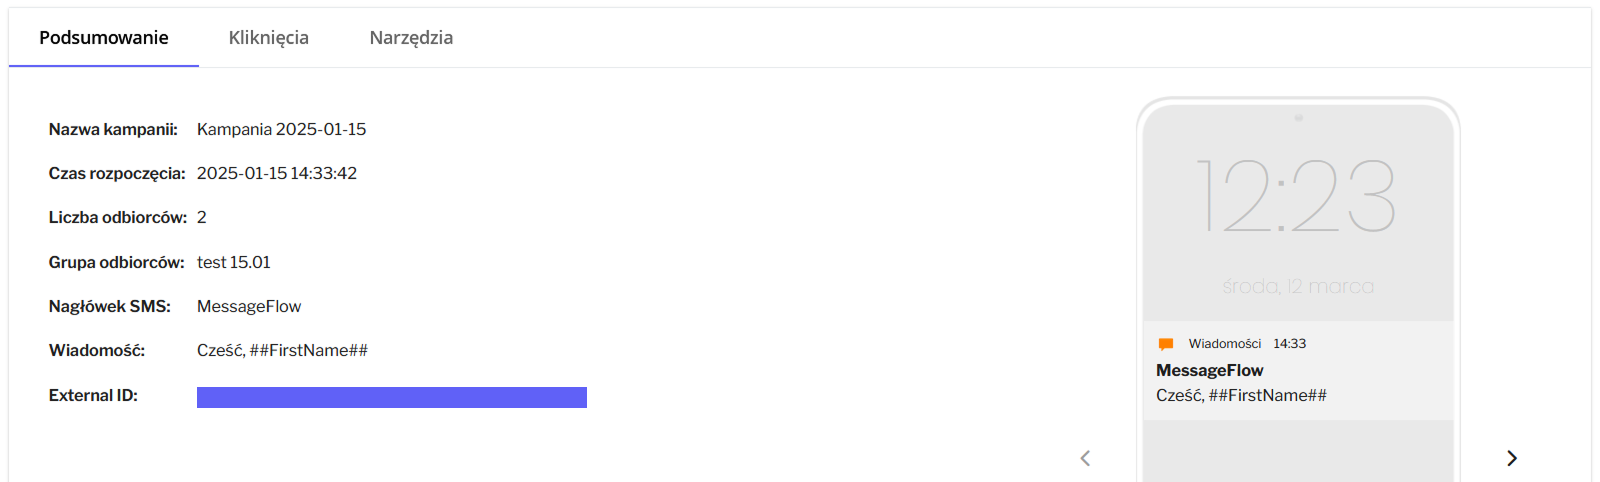Viewport: 1600px width, 482px height.
Task: Click the orange message bubble icon
Action: (x=1165, y=344)
